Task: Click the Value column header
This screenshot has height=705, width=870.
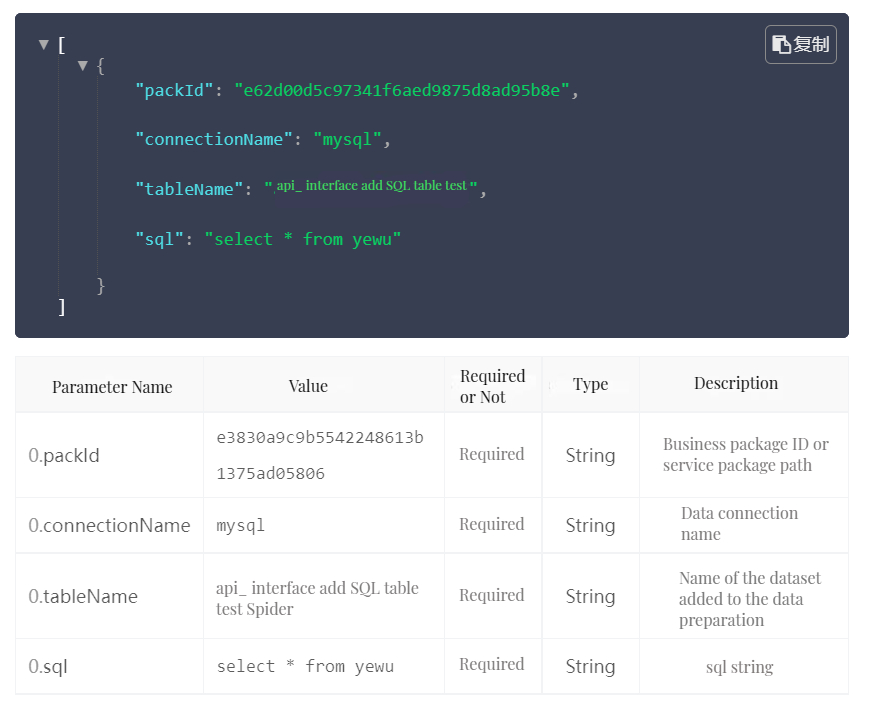Action: tap(308, 384)
